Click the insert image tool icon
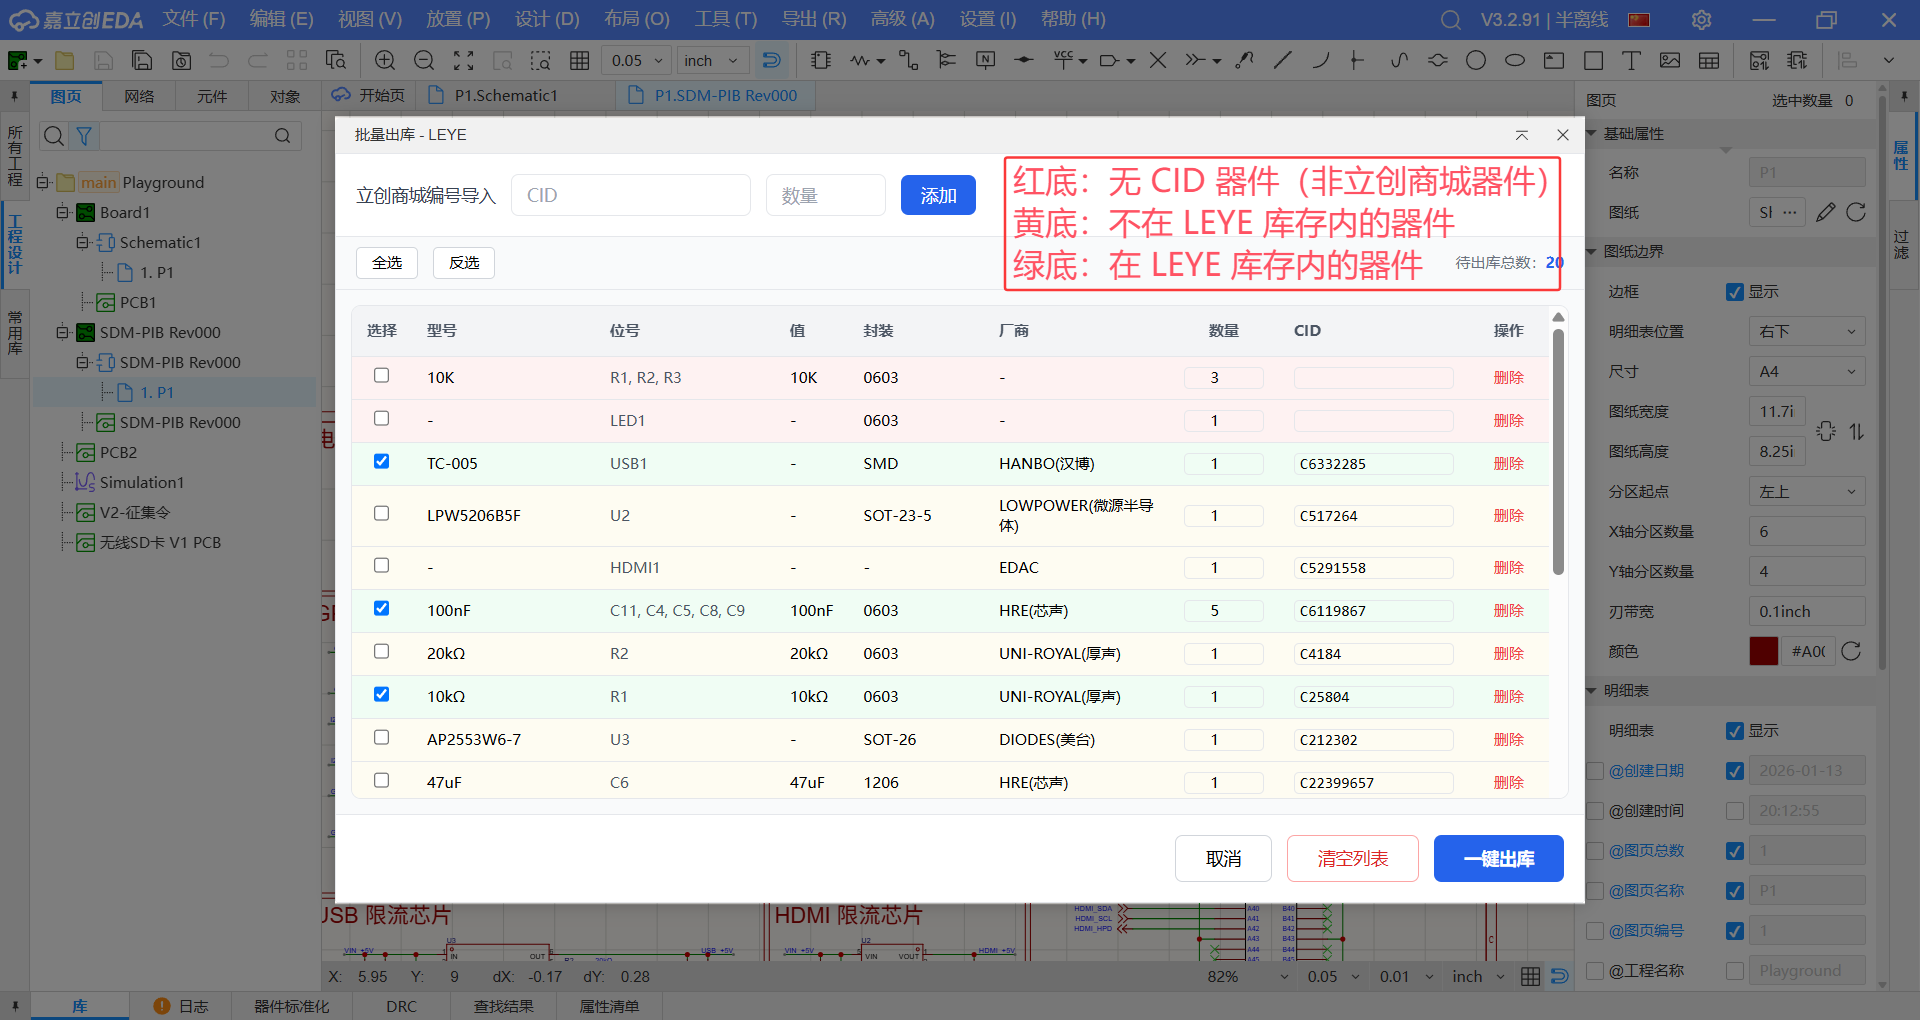The image size is (1920, 1020). pos(1670,61)
